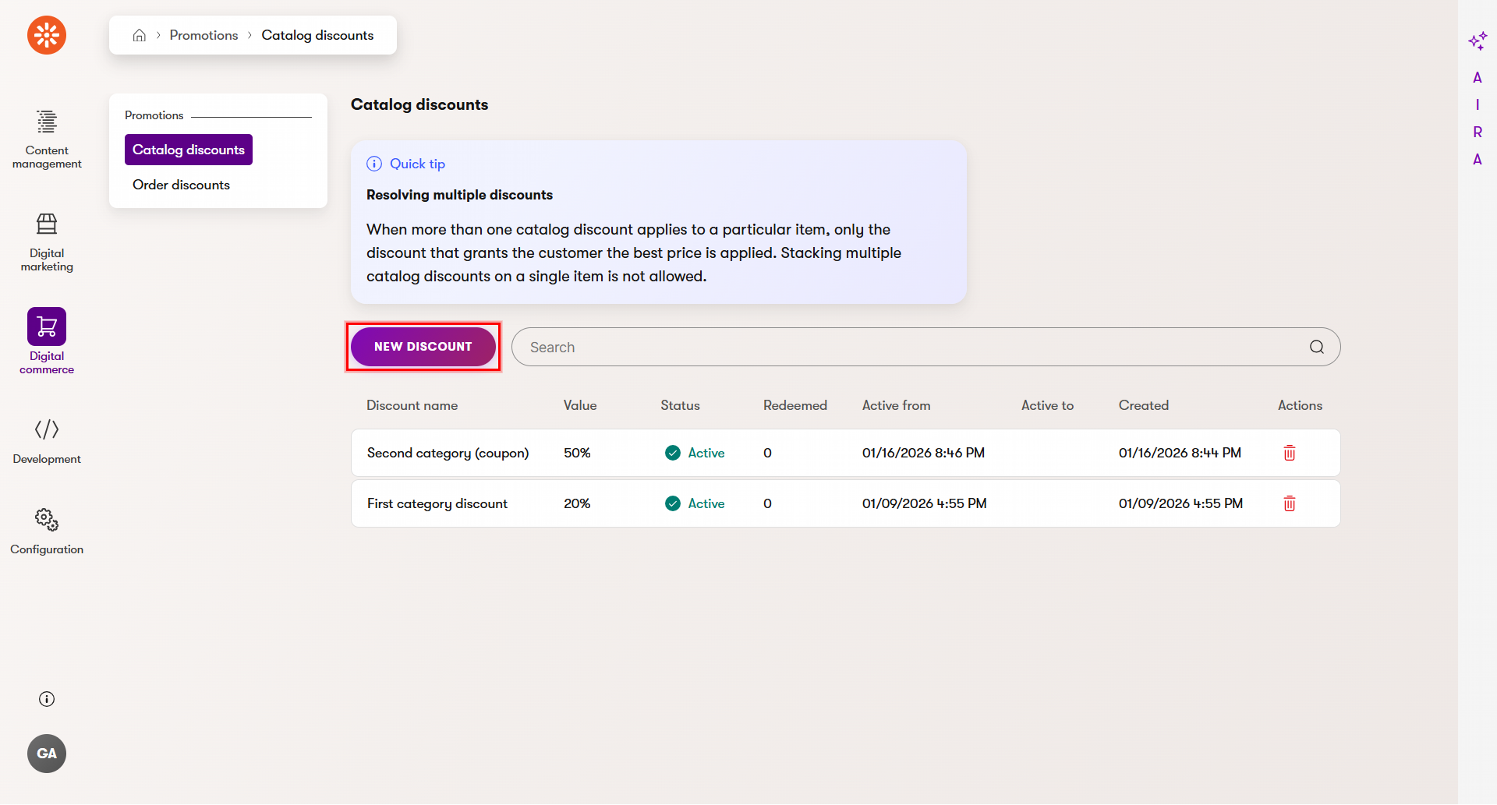This screenshot has height=805, width=1497.
Task: Click the Kentico logo icon
Action: [47, 36]
